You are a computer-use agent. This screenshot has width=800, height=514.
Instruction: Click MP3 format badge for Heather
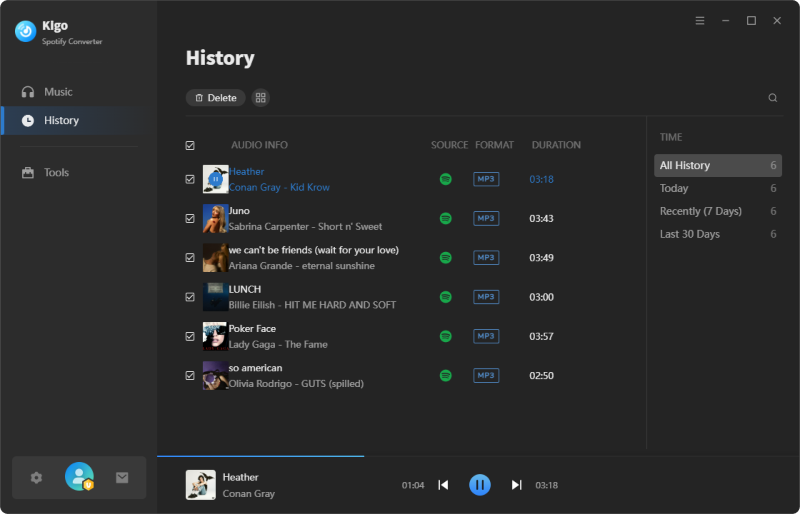[x=486, y=179]
